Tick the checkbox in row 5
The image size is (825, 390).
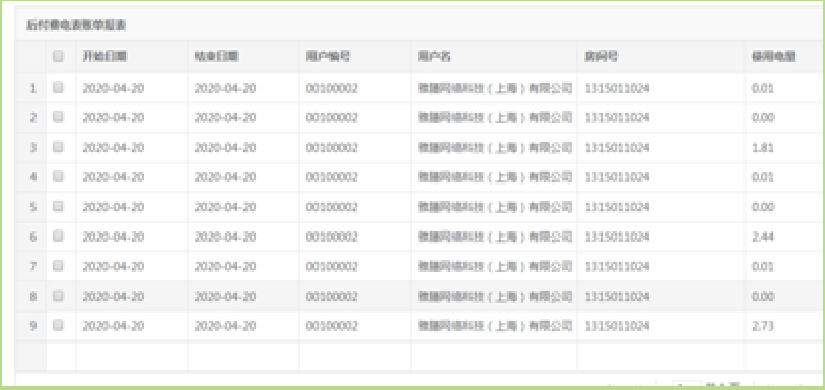[58, 206]
